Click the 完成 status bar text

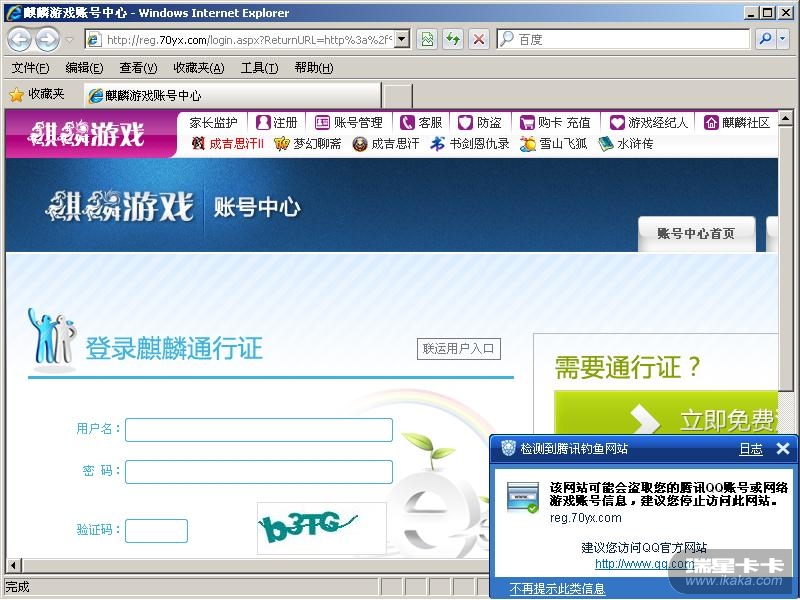click(17, 587)
